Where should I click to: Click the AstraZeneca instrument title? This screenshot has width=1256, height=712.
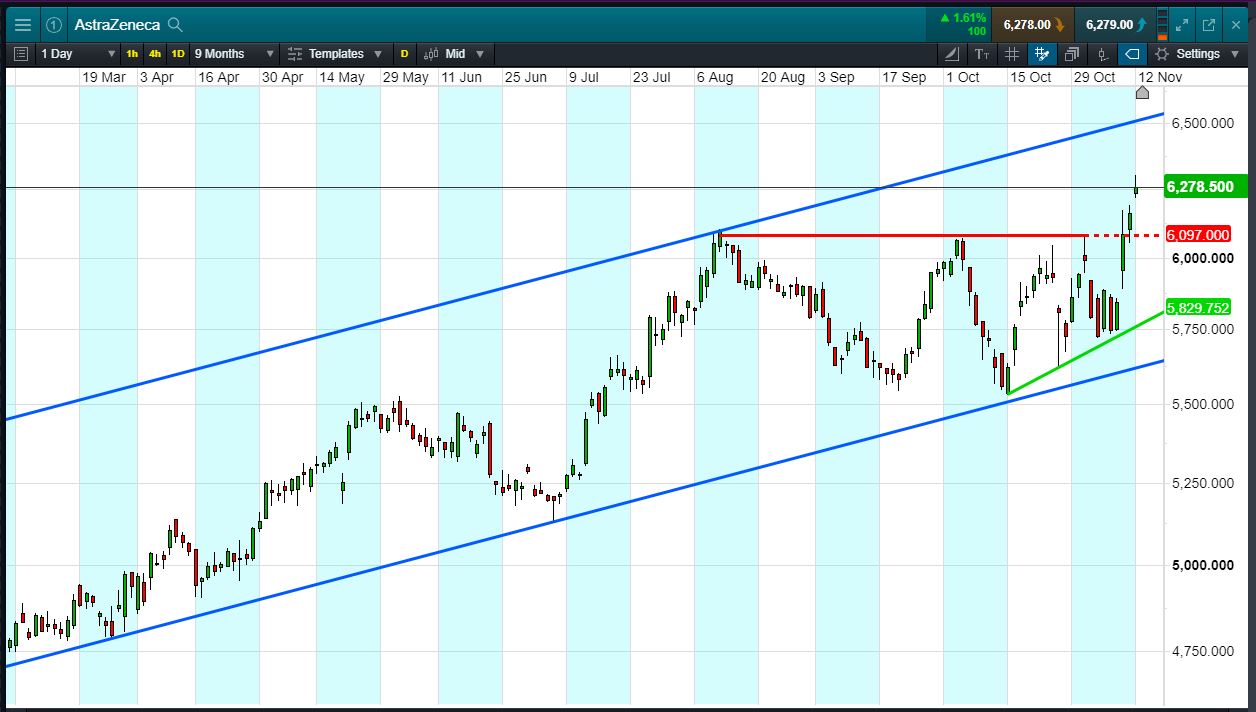tap(117, 25)
